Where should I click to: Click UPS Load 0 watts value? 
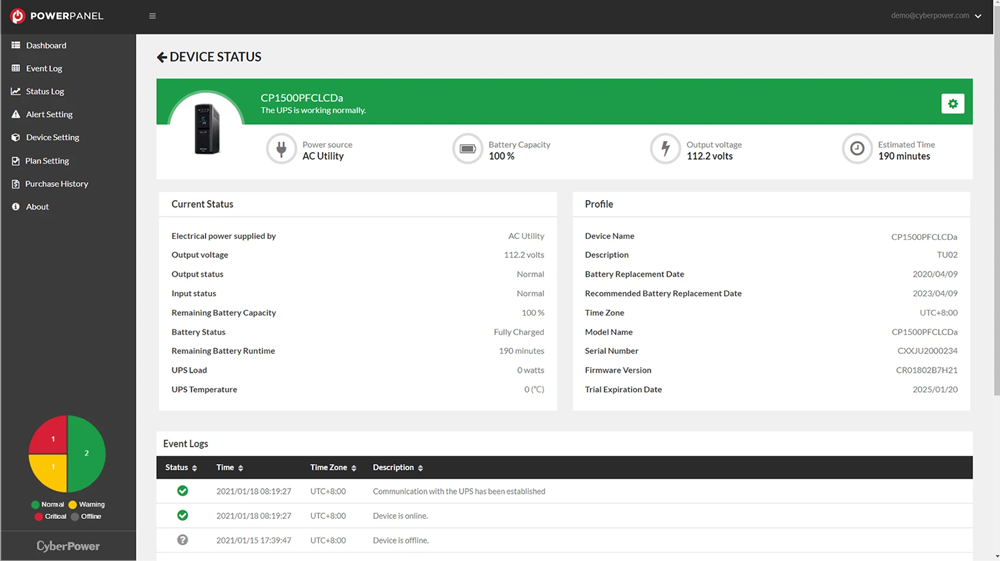(x=531, y=370)
